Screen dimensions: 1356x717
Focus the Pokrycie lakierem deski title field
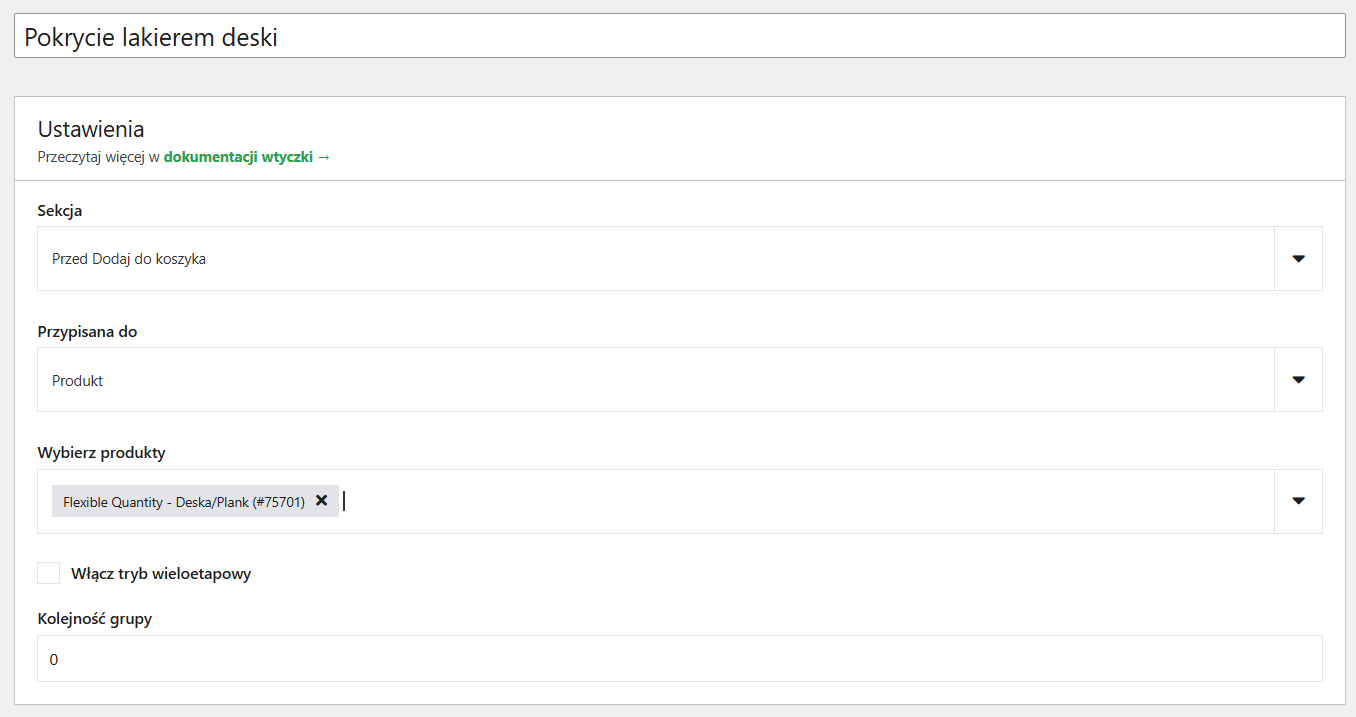coord(679,36)
